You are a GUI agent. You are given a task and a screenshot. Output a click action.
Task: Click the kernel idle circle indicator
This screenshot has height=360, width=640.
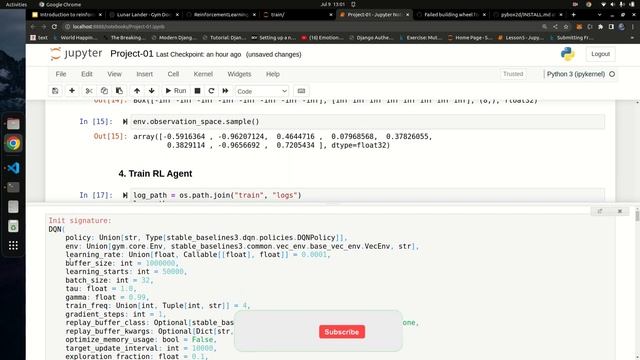click(612, 74)
